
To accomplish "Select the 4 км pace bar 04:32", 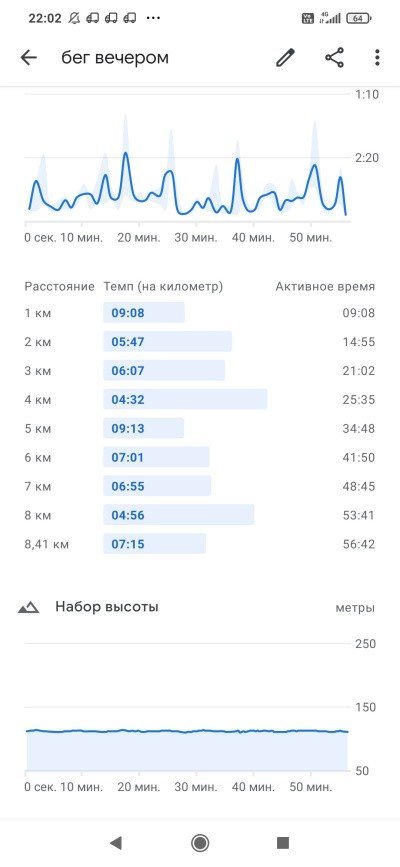I will coord(185,399).
